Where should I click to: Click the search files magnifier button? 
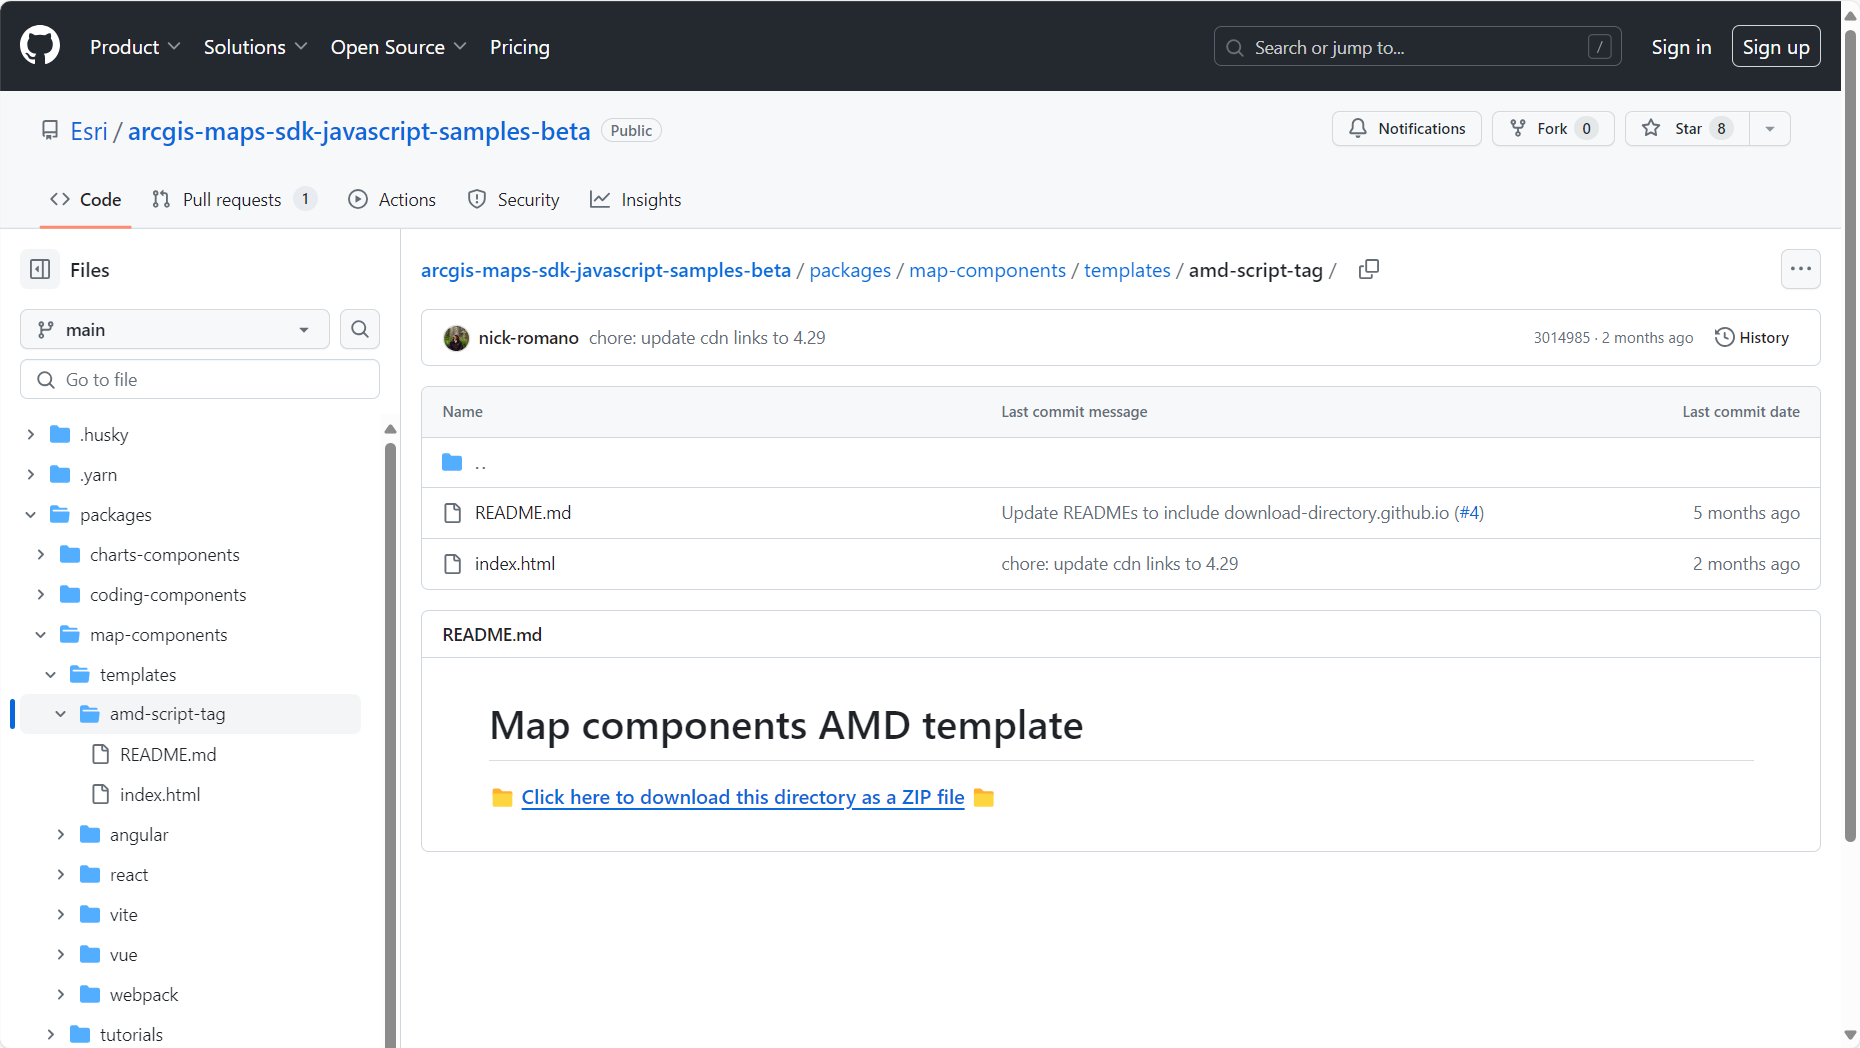[x=360, y=329]
